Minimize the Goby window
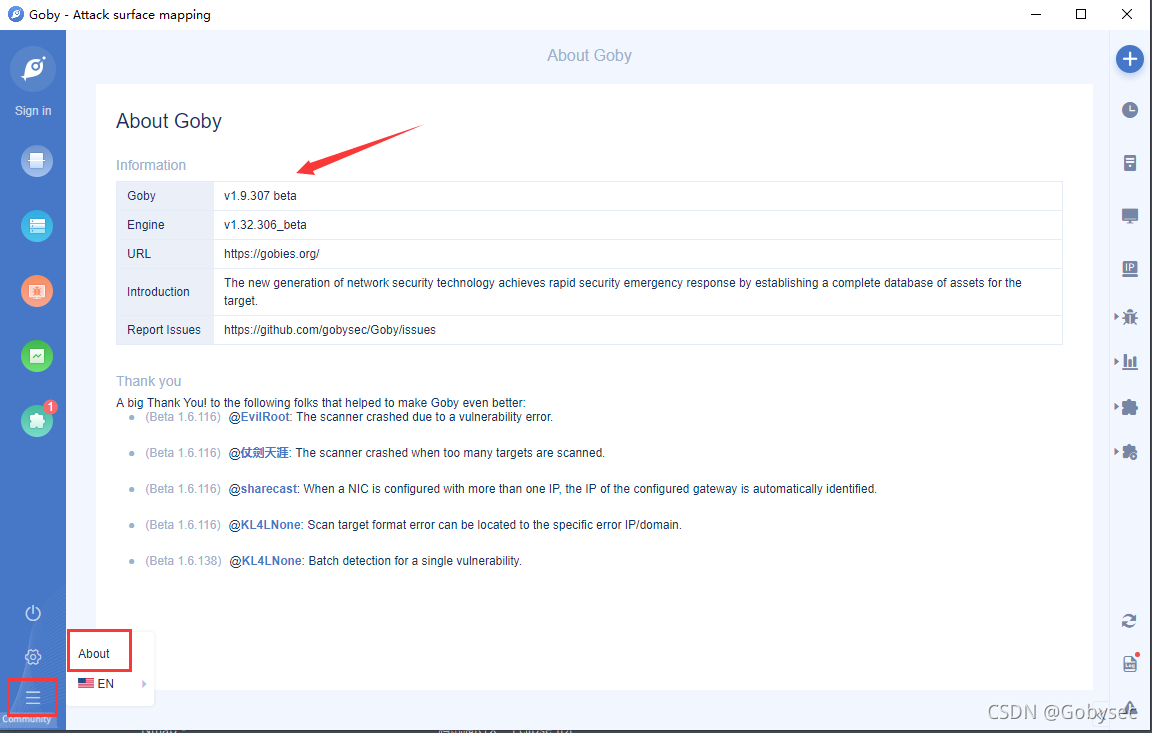The image size is (1152, 733). coord(1036,14)
